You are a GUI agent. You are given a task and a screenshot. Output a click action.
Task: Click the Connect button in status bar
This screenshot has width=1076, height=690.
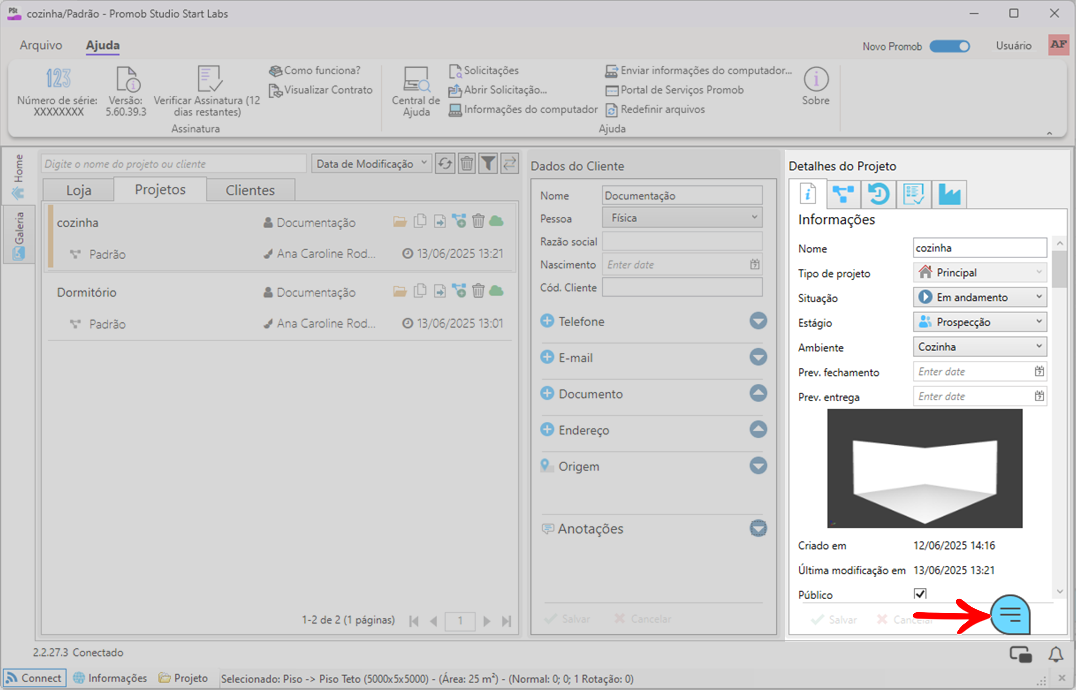coord(34,678)
